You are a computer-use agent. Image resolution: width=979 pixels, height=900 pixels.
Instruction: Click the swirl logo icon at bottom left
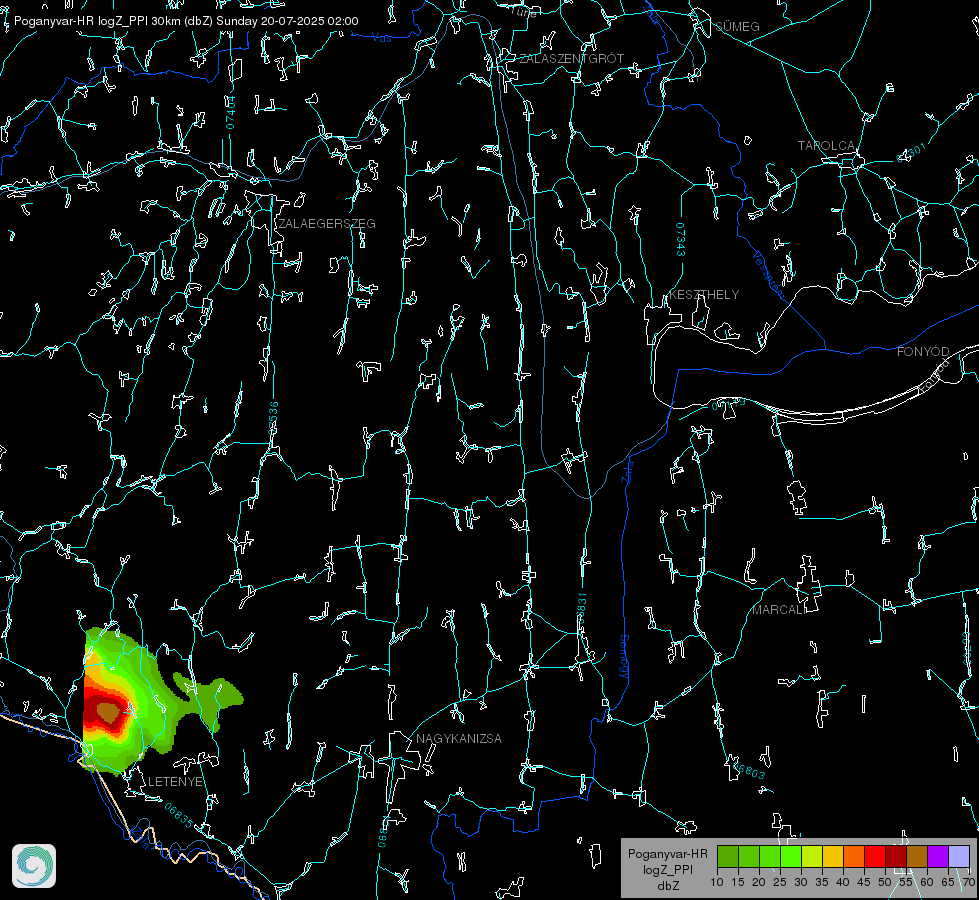(x=34, y=866)
